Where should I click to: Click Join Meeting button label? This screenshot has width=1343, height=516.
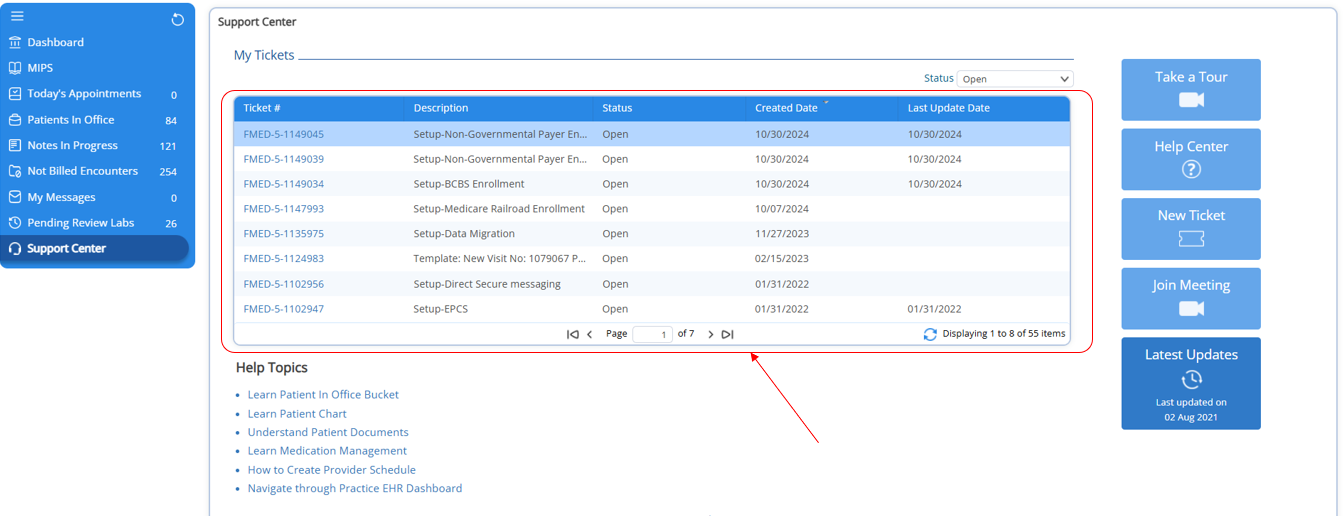pos(1191,285)
